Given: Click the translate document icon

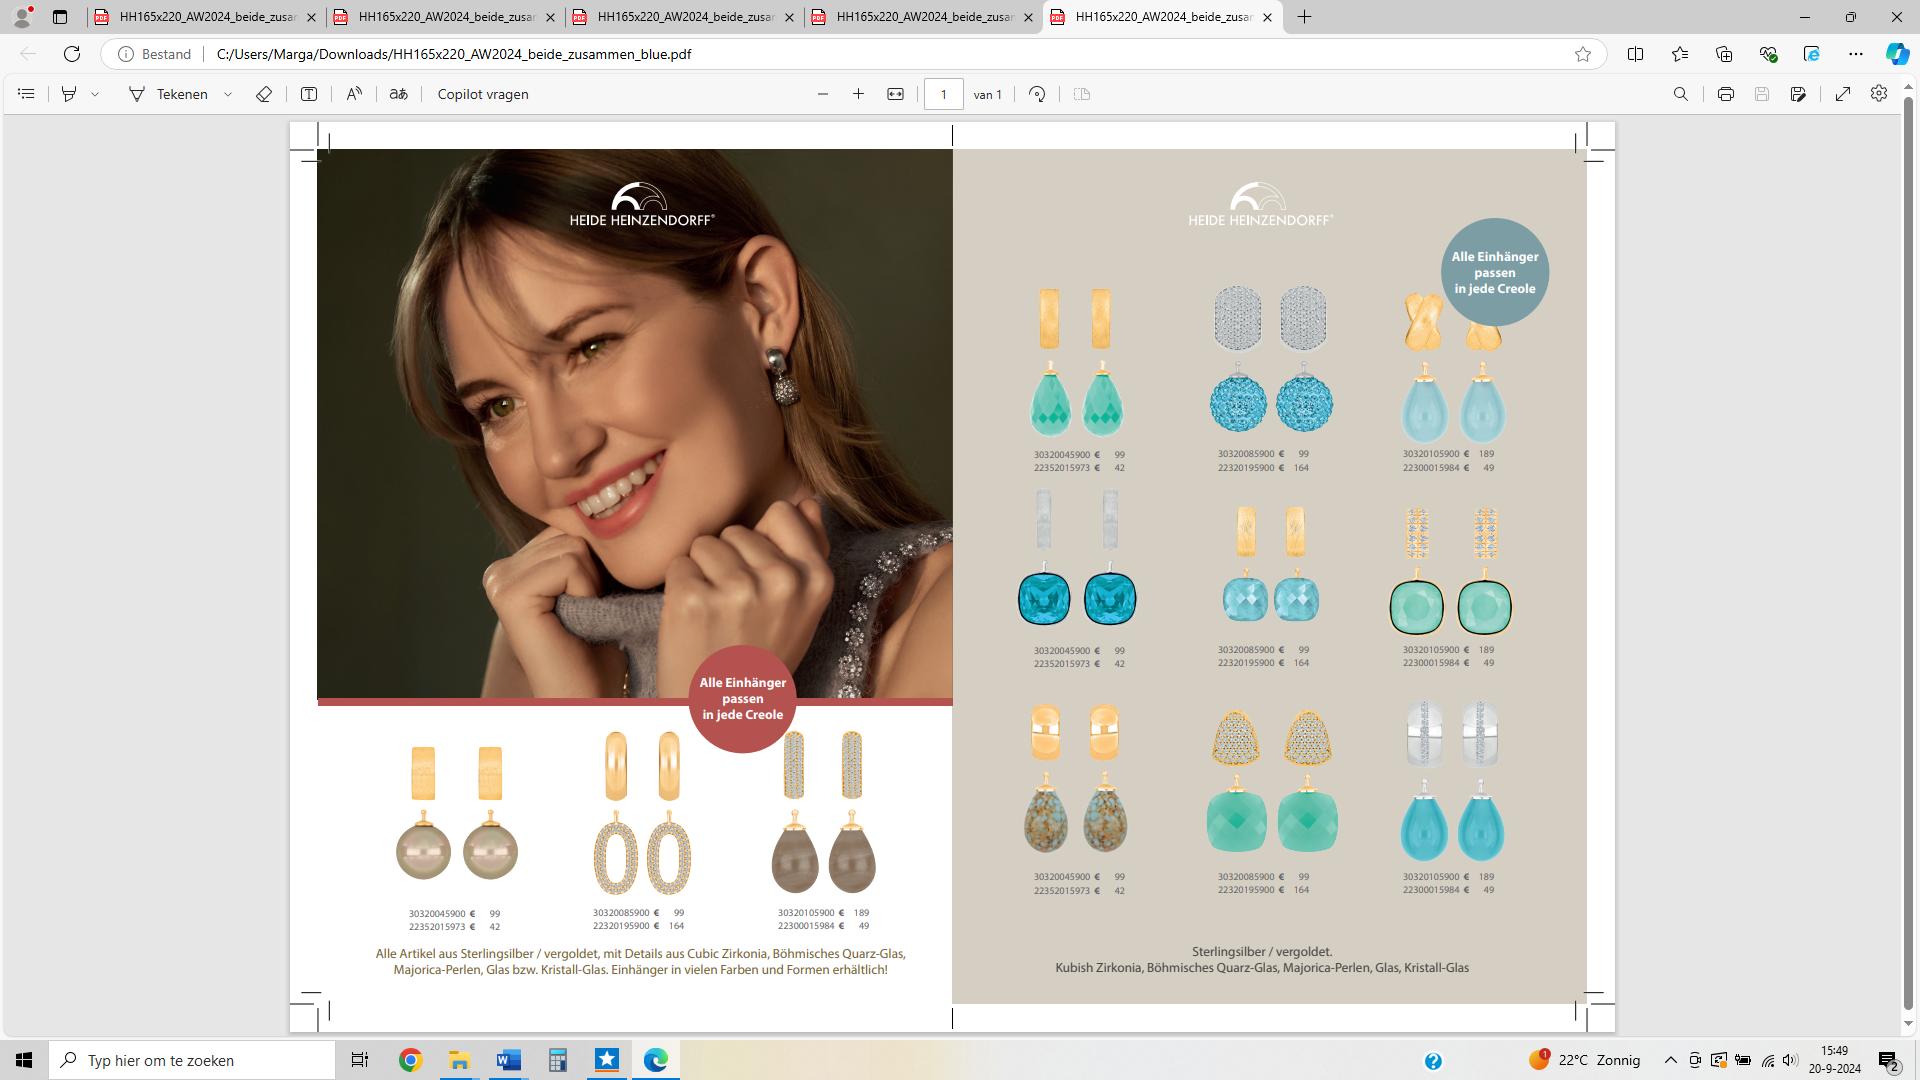Looking at the screenshot, I should tap(398, 94).
